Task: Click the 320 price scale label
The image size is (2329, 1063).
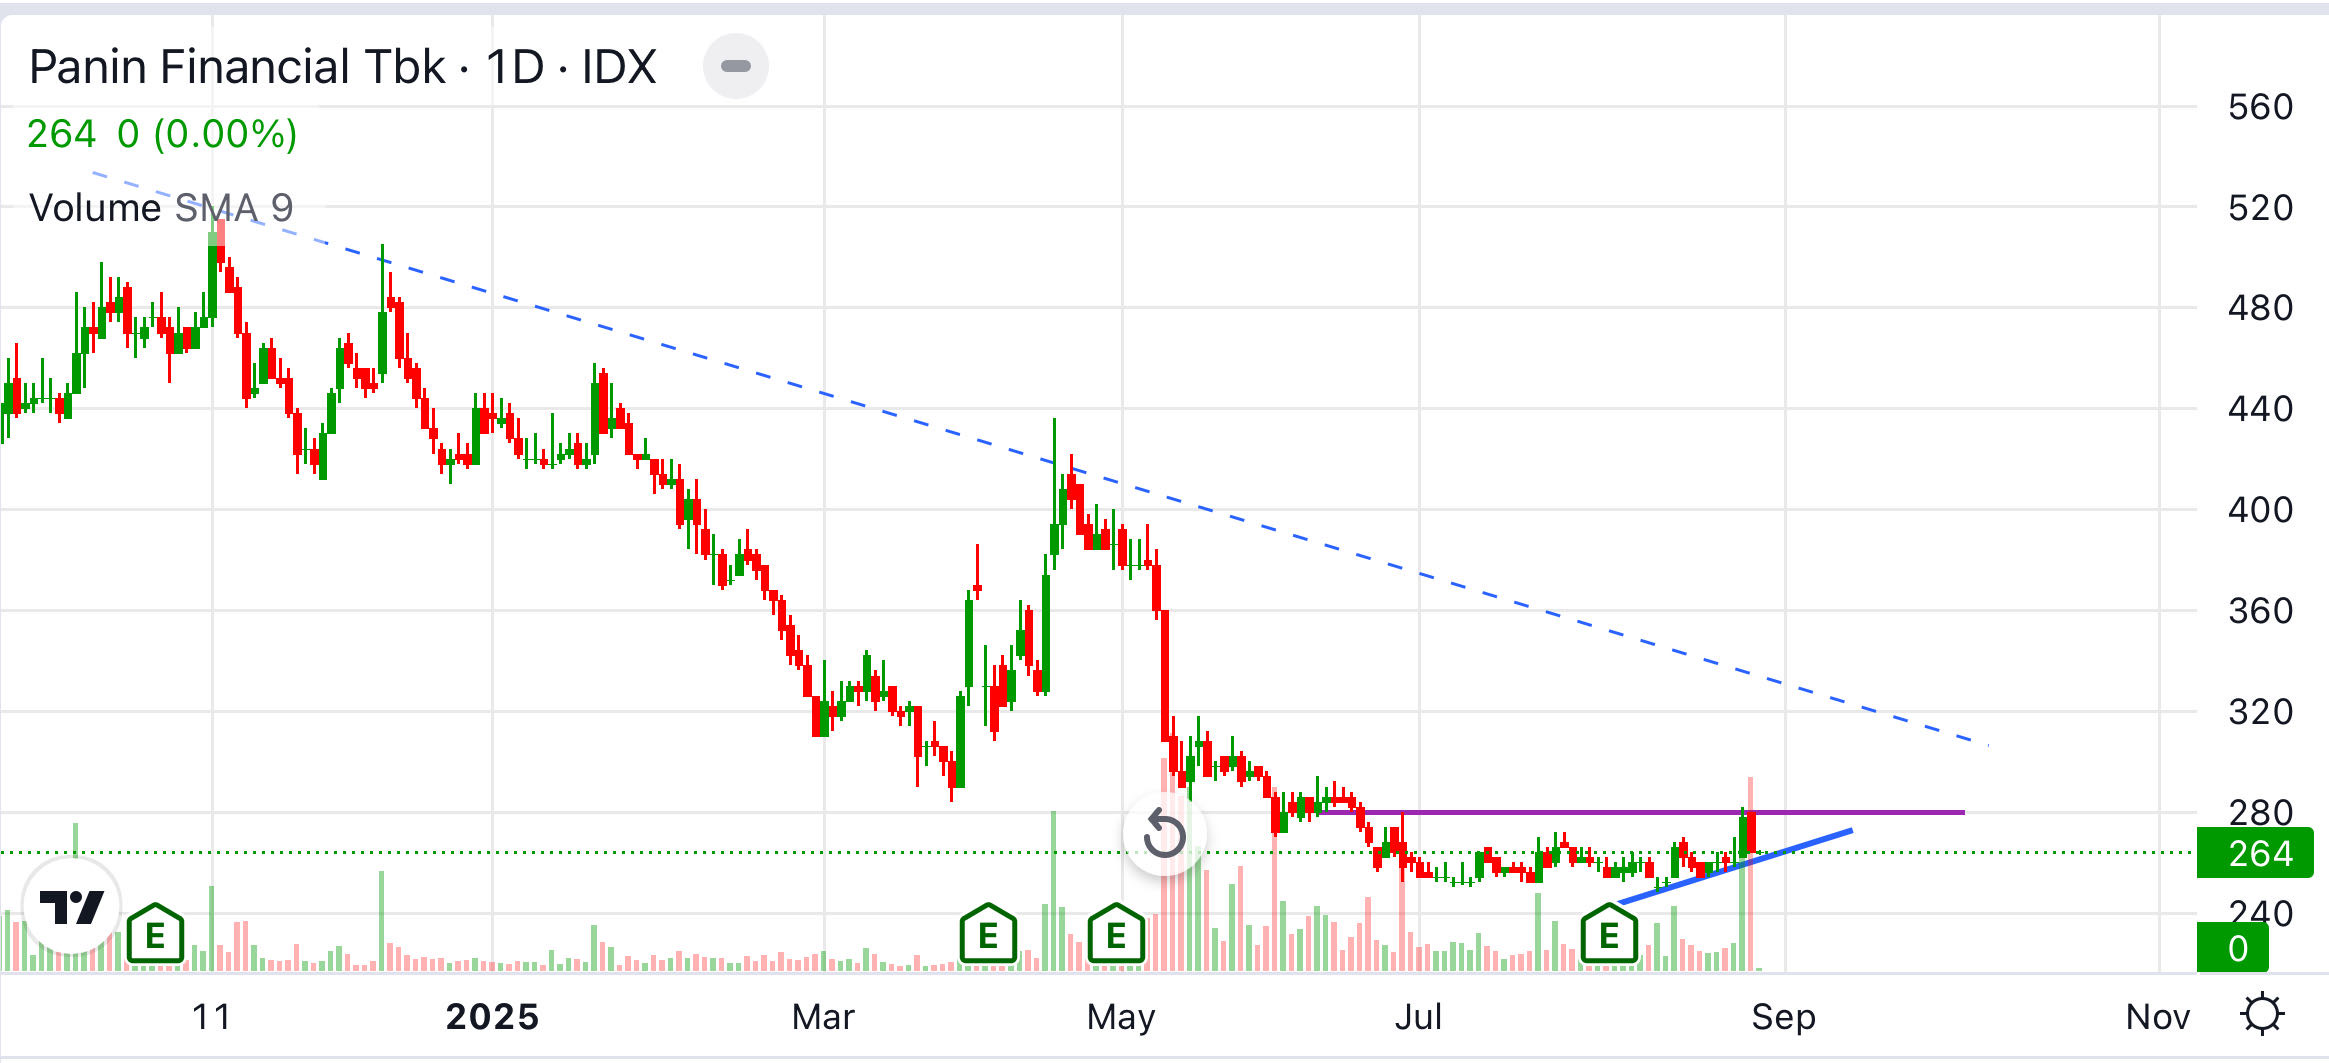Action: (x=2260, y=712)
